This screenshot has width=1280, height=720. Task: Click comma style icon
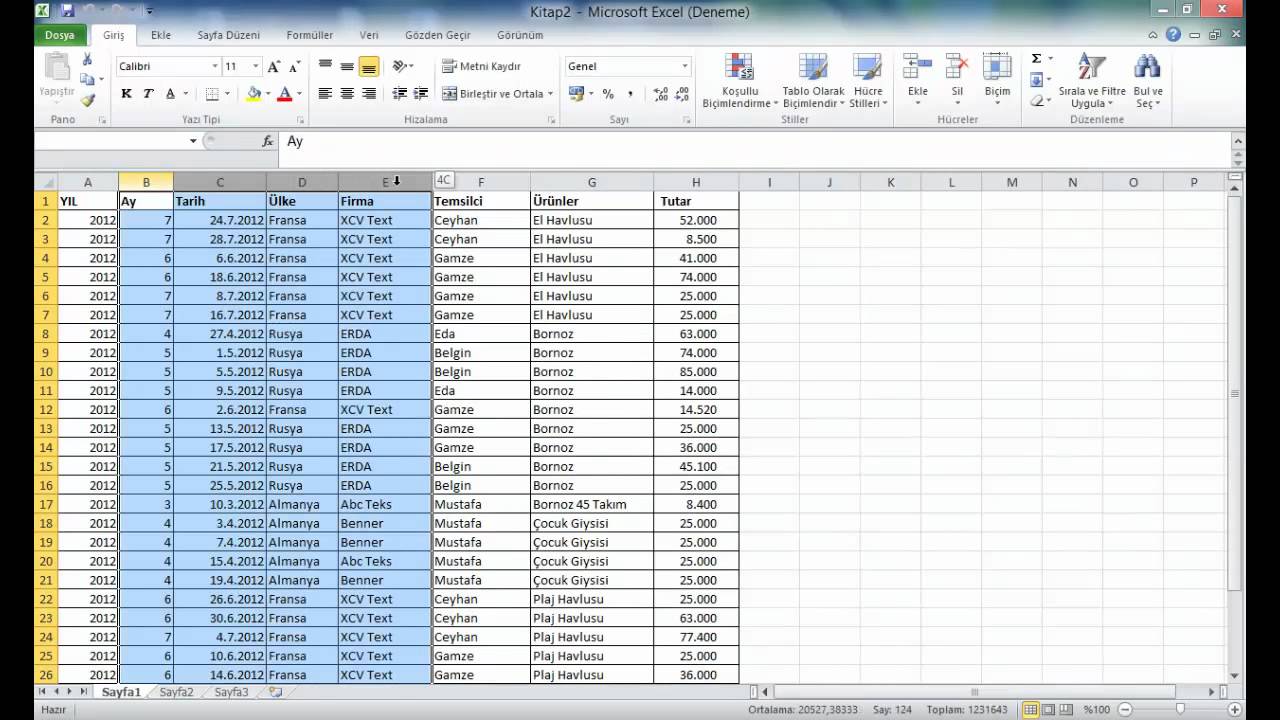(630, 94)
